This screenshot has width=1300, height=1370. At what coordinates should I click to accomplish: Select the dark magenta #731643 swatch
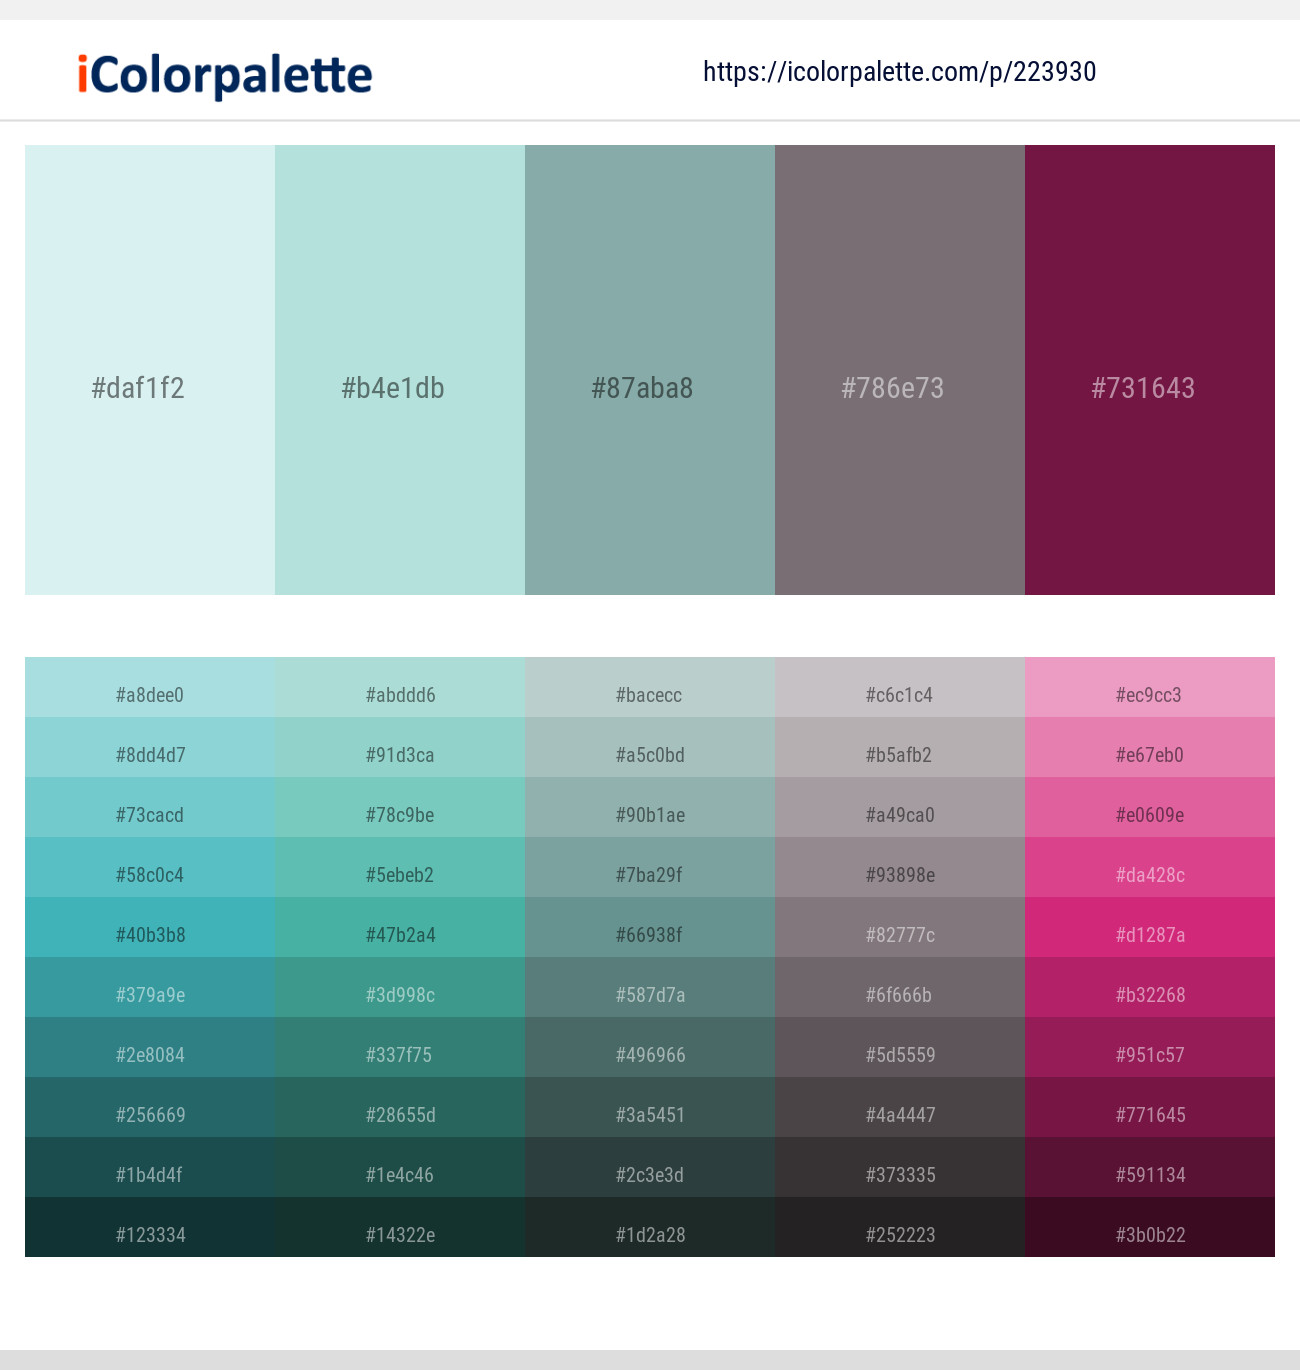pos(1150,370)
